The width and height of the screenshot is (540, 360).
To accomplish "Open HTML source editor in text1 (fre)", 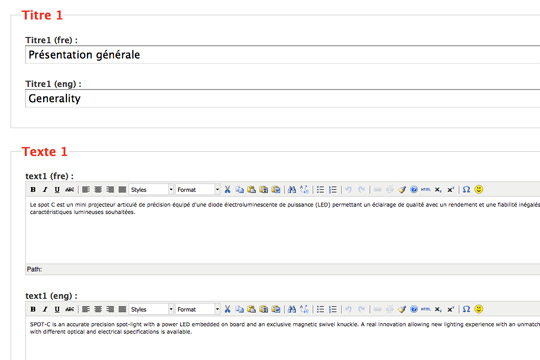I will coord(426,189).
